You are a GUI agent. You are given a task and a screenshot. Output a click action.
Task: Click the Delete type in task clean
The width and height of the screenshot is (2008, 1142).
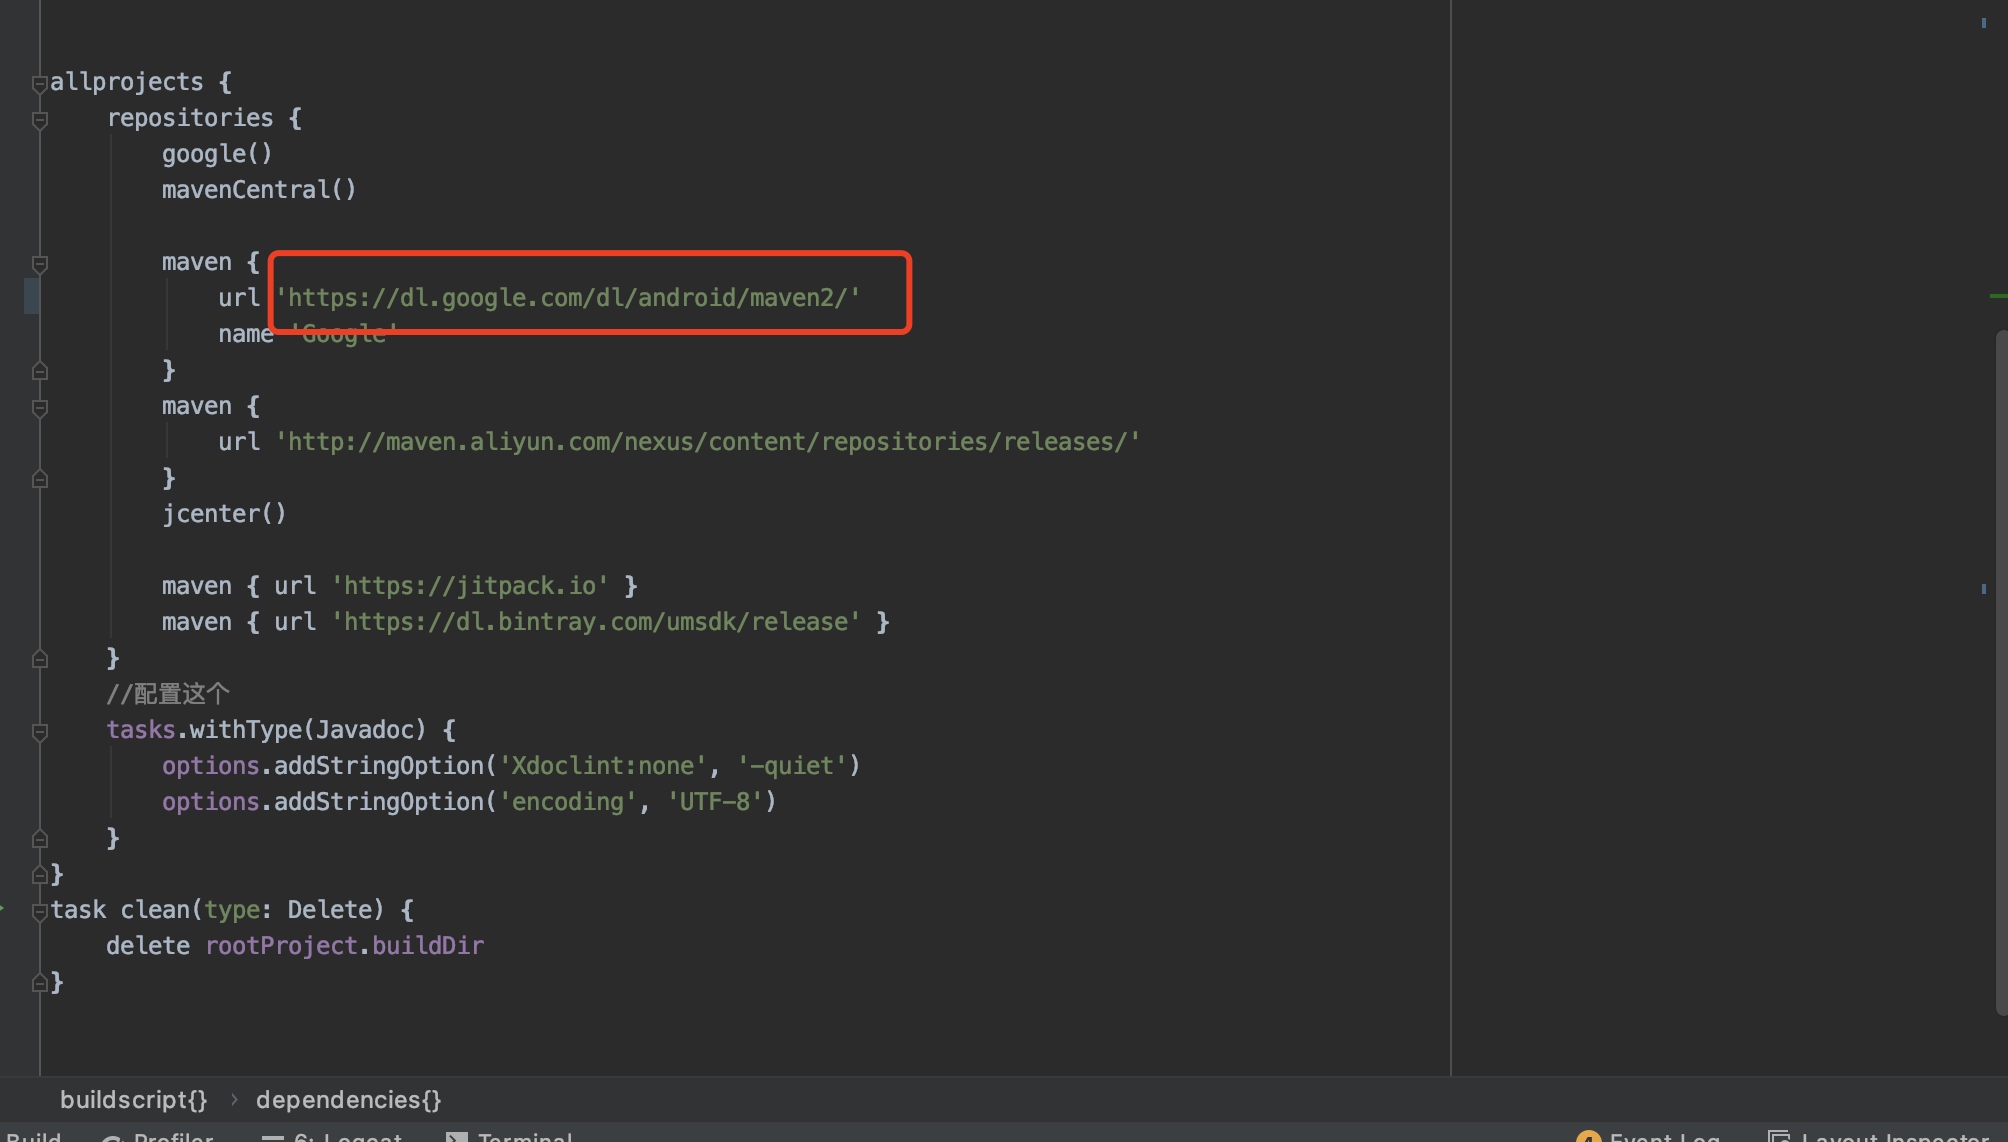tap(329, 910)
